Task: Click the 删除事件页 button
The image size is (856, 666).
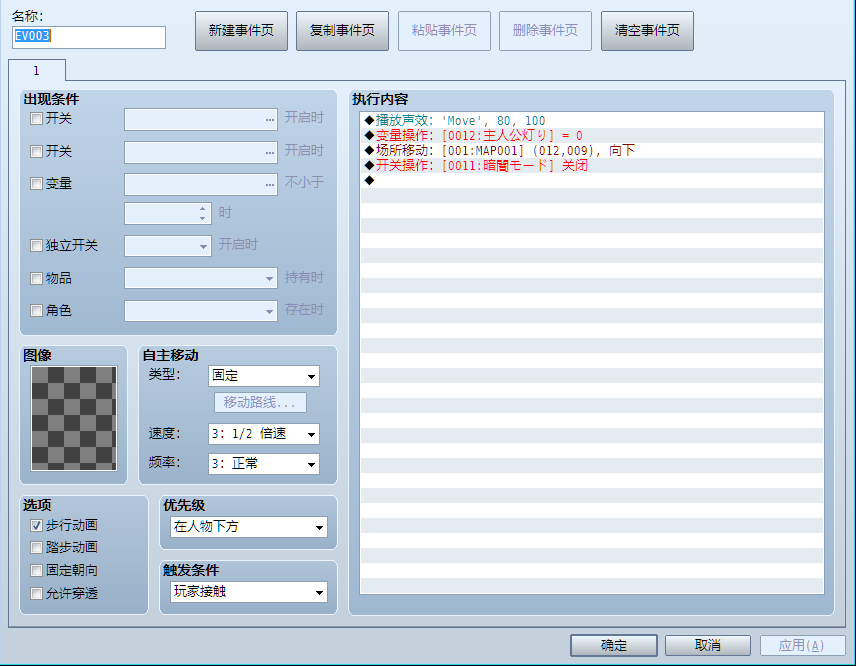Action: (x=545, y=31)
